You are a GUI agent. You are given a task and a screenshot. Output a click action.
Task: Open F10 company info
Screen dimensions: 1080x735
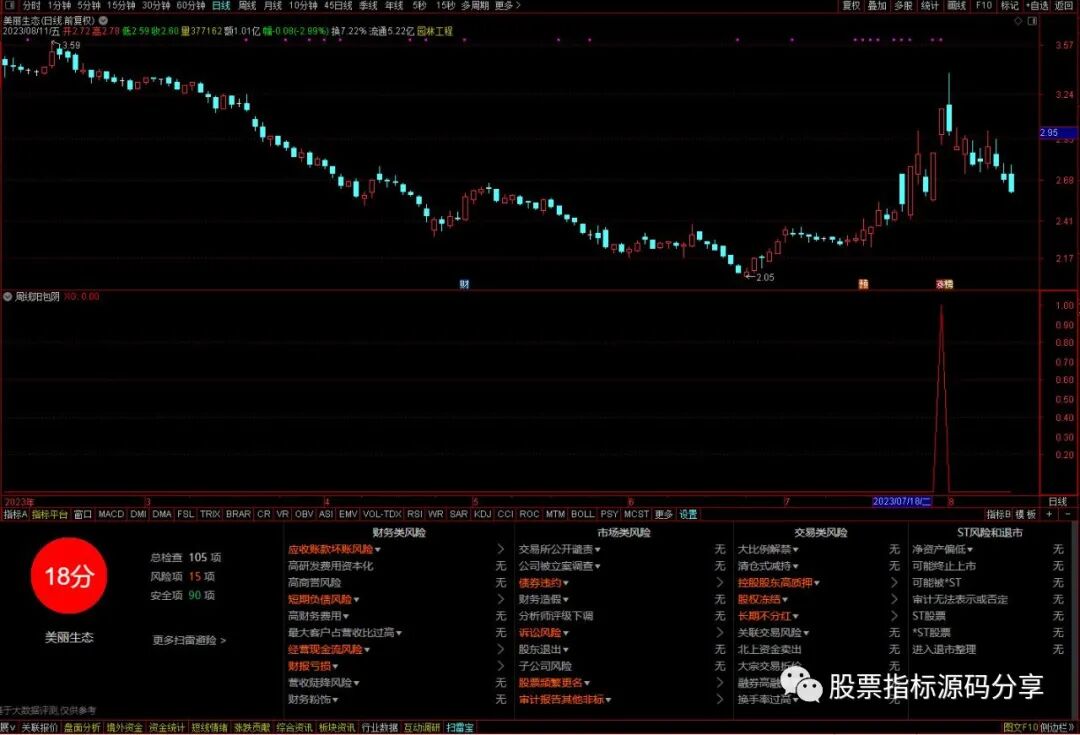click(984, 6)
